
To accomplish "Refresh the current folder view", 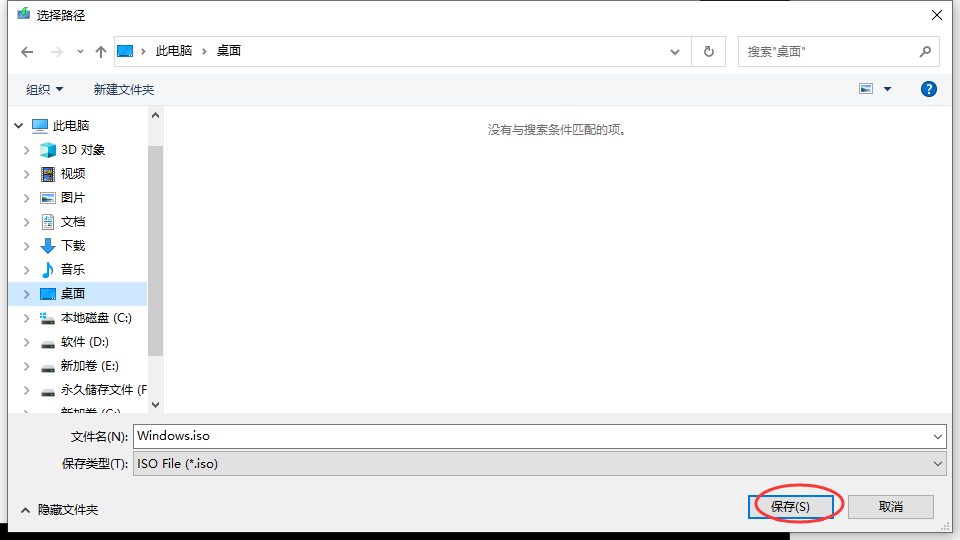I will pos(708,51).
